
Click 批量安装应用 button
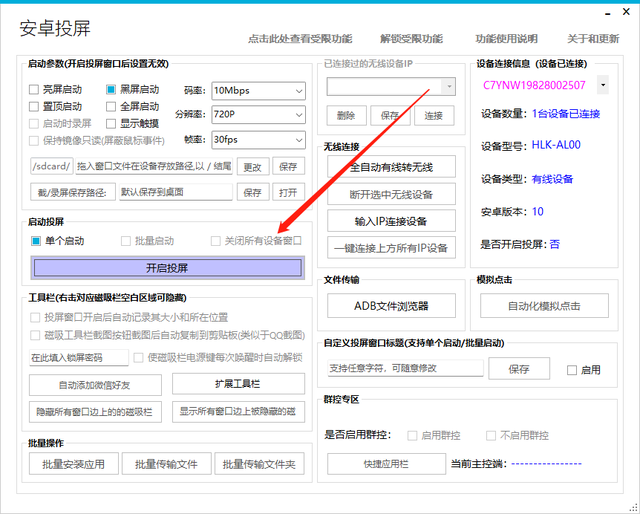pyautogui.click(x=74, y=463)
